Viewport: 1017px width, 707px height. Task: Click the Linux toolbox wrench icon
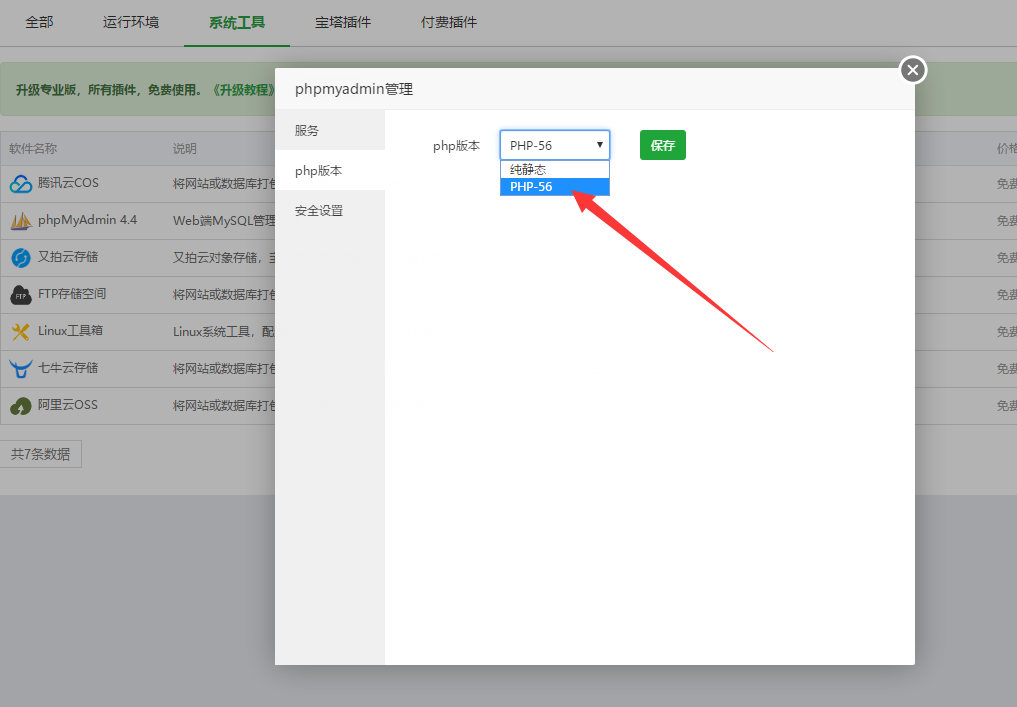21,332
